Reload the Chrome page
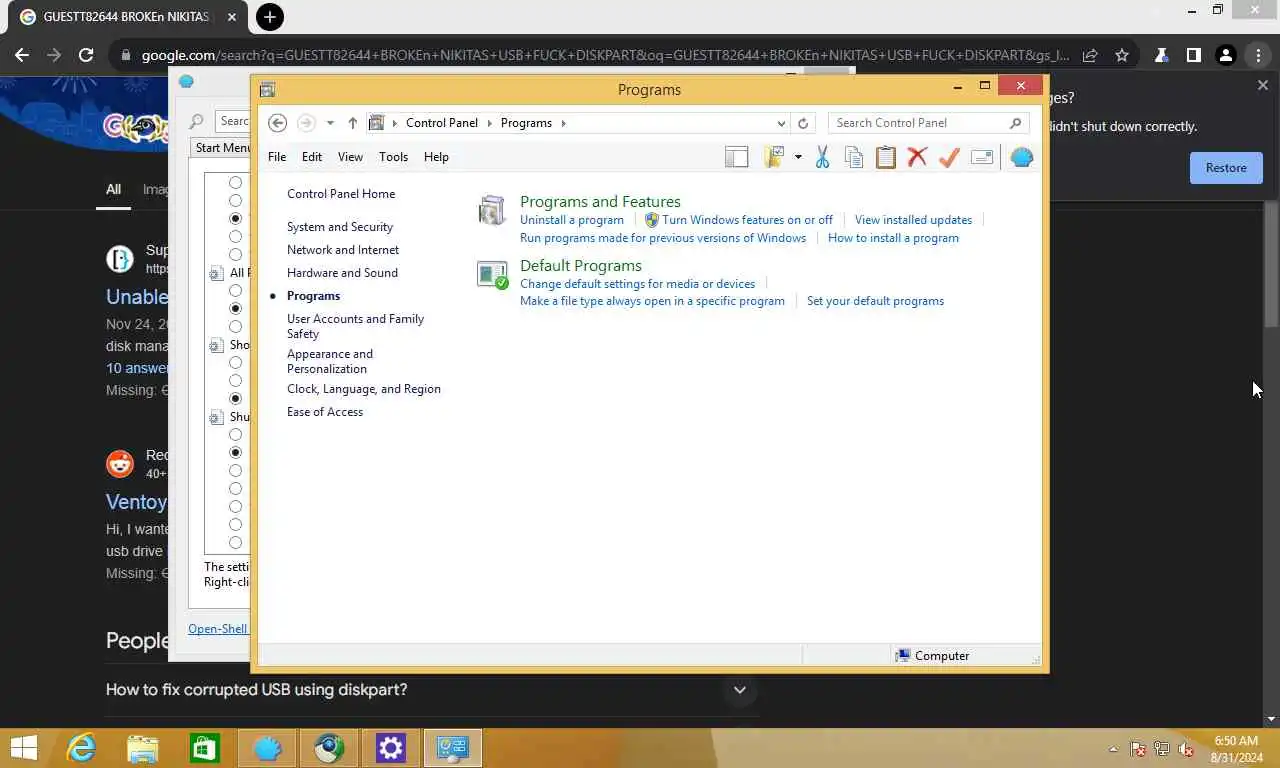 (86, 56)
